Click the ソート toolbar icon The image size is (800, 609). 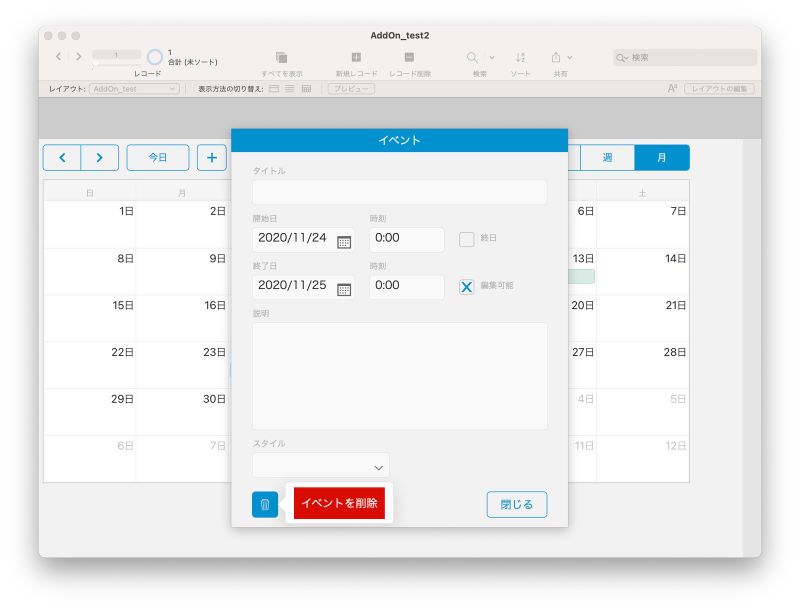point(520,57)
